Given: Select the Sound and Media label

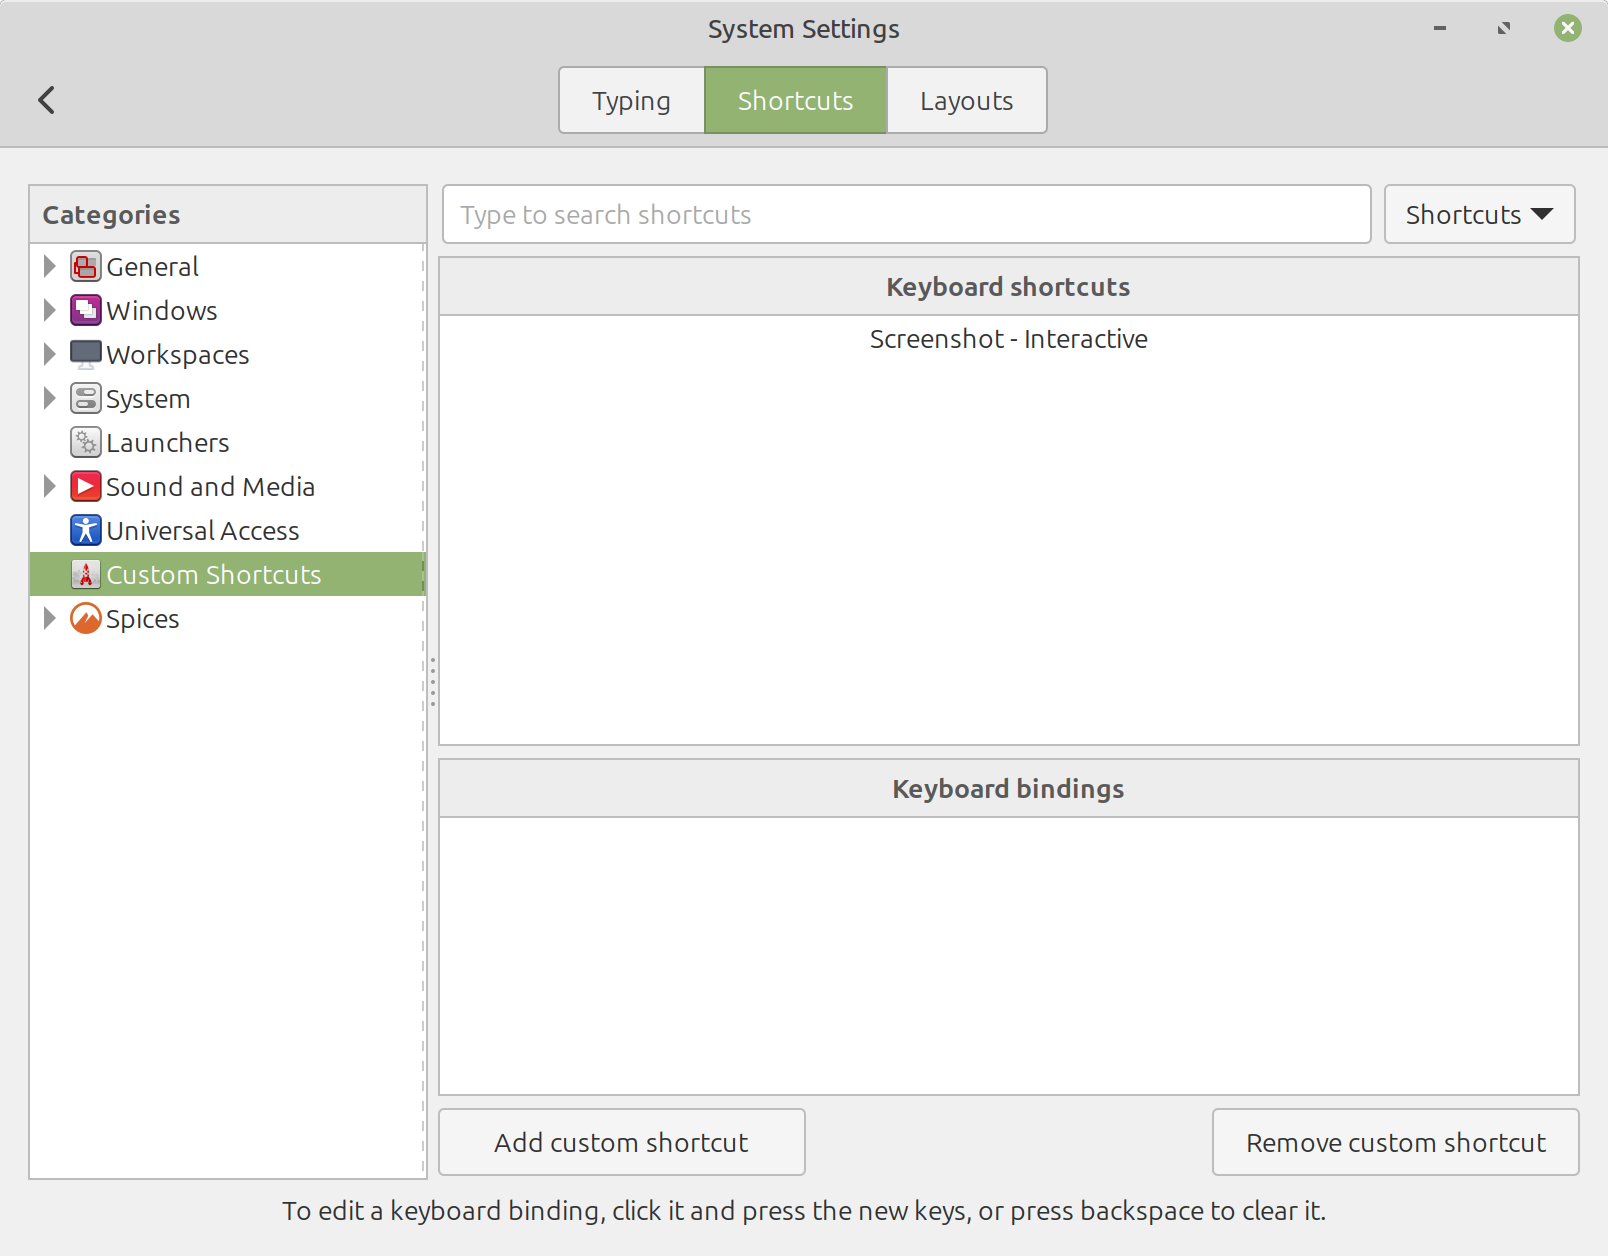Looking at the screenshot, I should (x=210, y=487).
